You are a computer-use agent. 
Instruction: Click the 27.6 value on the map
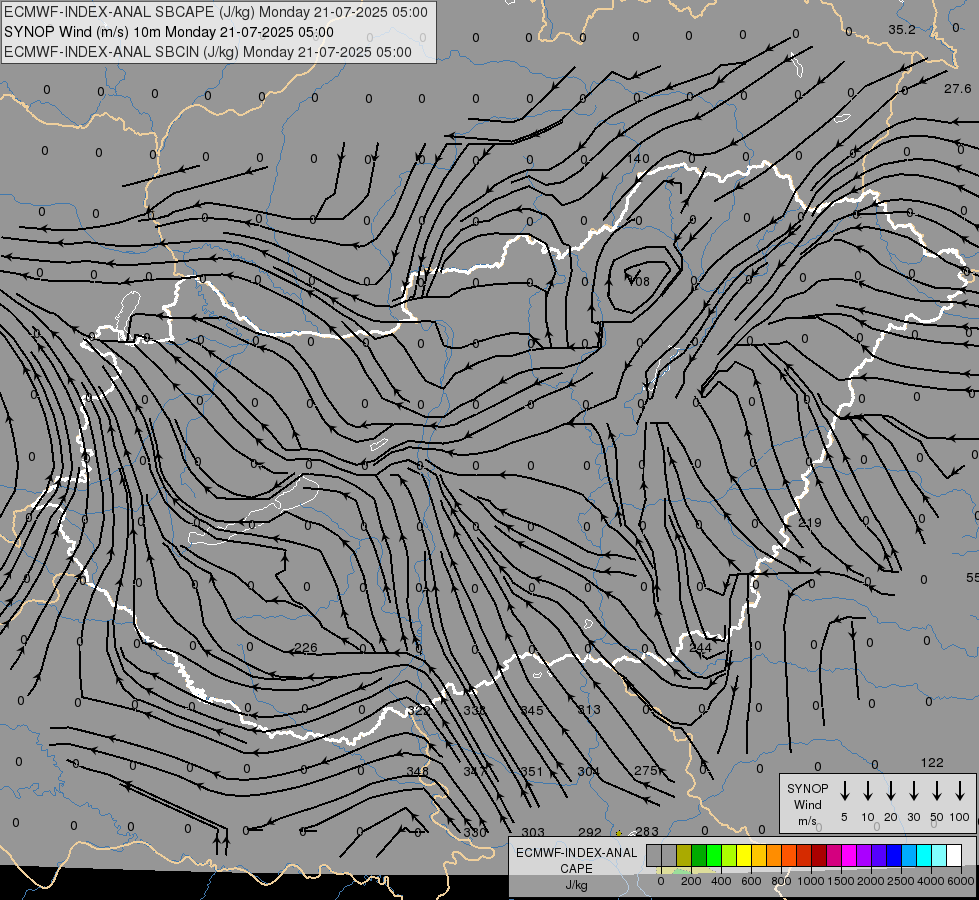957,89
